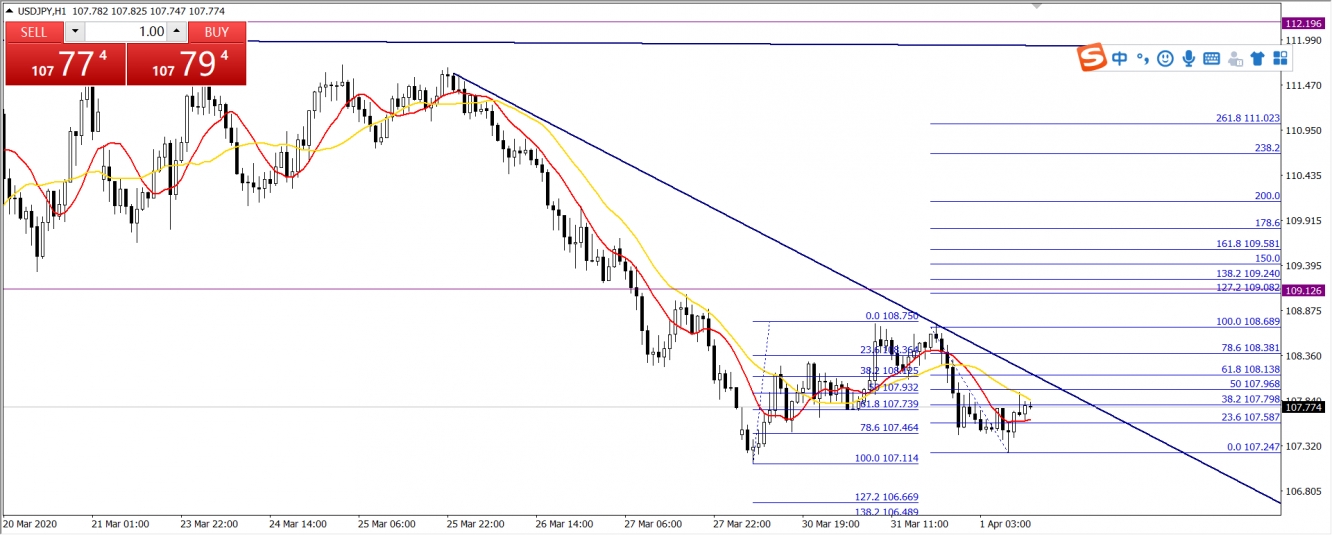Click the sell price 107.77 tile
The width and height of the screenshot is (1332, 535).
tap(65, 65)
